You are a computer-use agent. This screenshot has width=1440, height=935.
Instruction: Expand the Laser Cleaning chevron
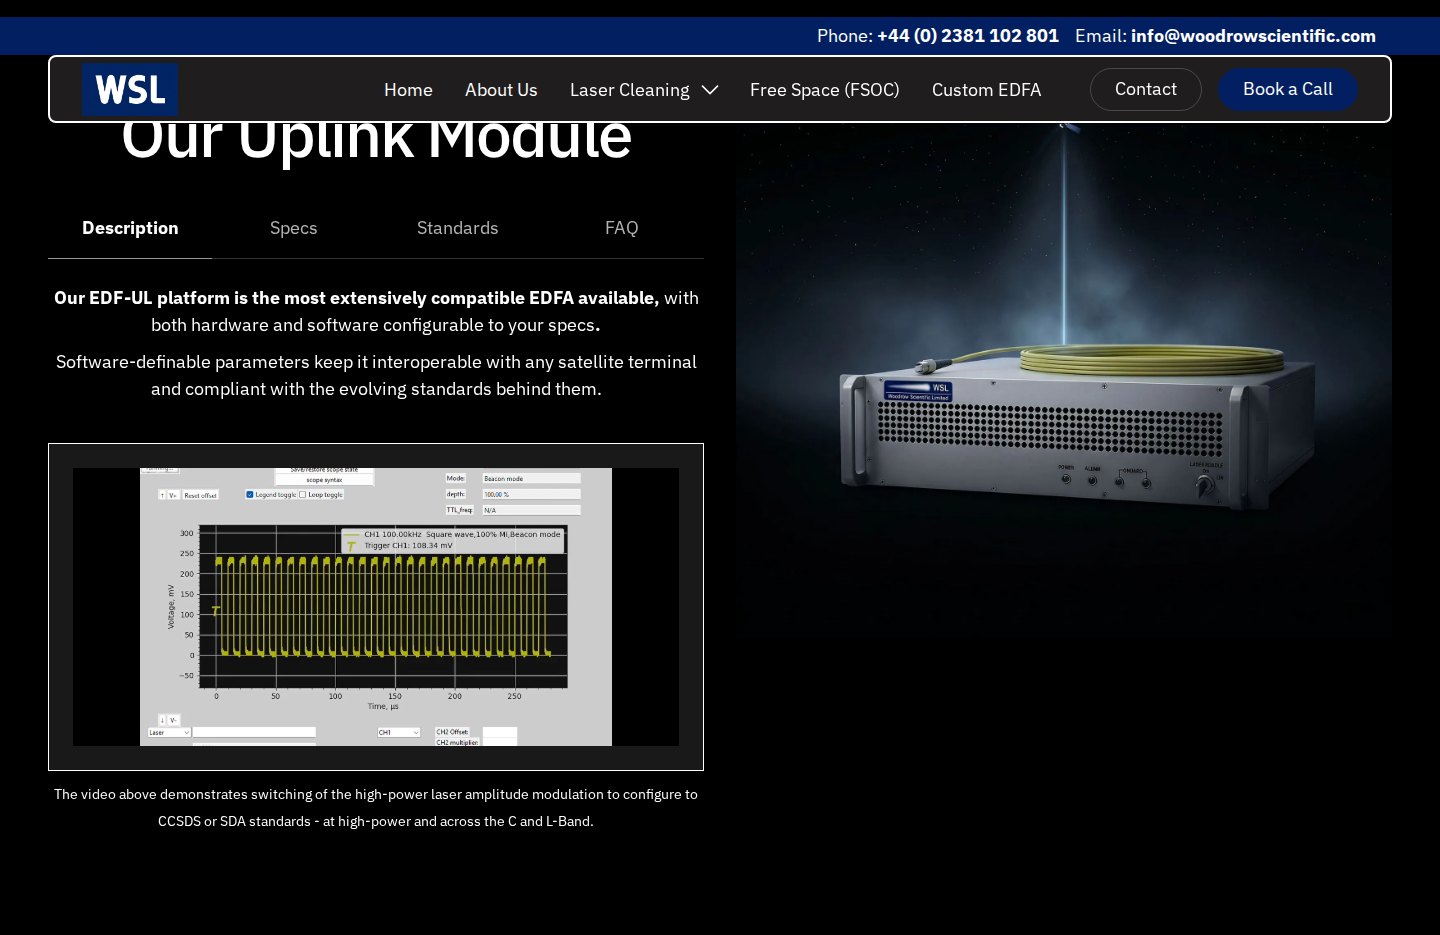(710, 90)
